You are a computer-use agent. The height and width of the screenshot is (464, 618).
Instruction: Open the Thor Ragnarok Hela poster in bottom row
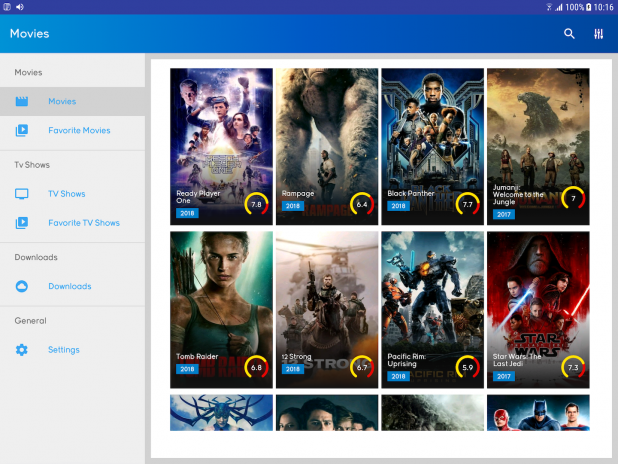[221, 412]
